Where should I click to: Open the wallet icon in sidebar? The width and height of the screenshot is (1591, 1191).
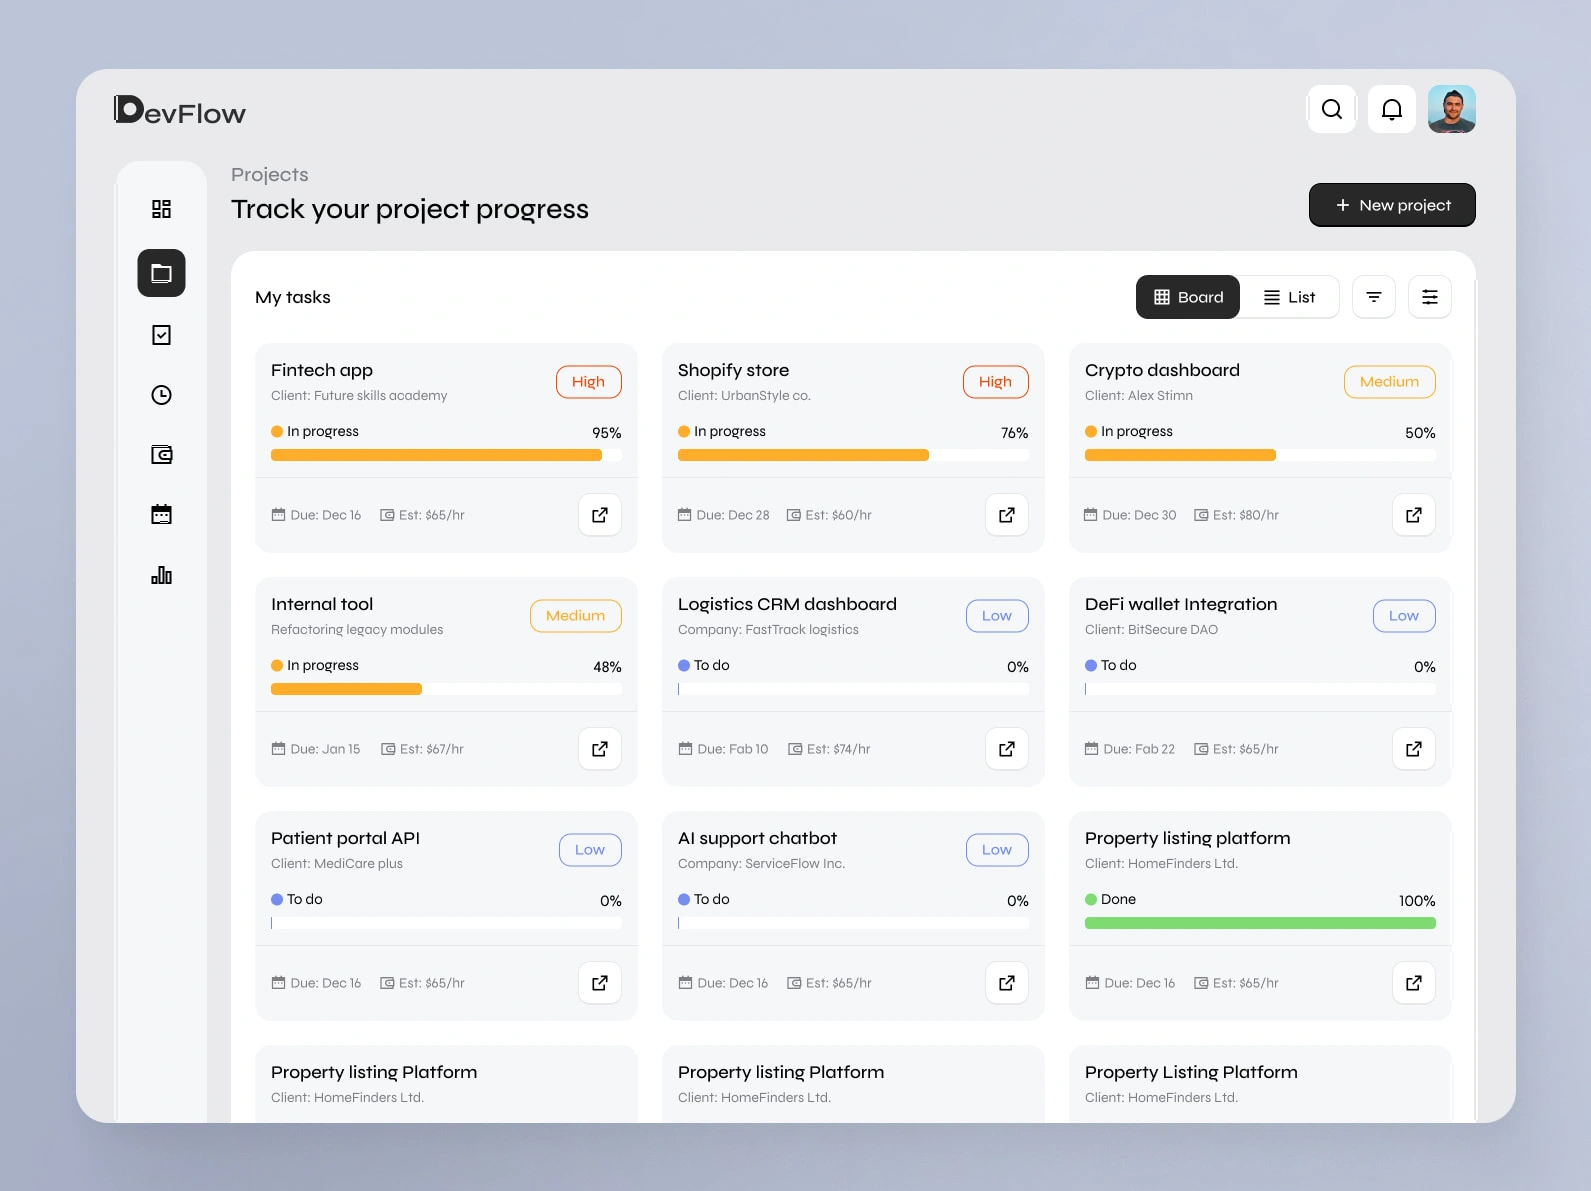coord(161,455)
